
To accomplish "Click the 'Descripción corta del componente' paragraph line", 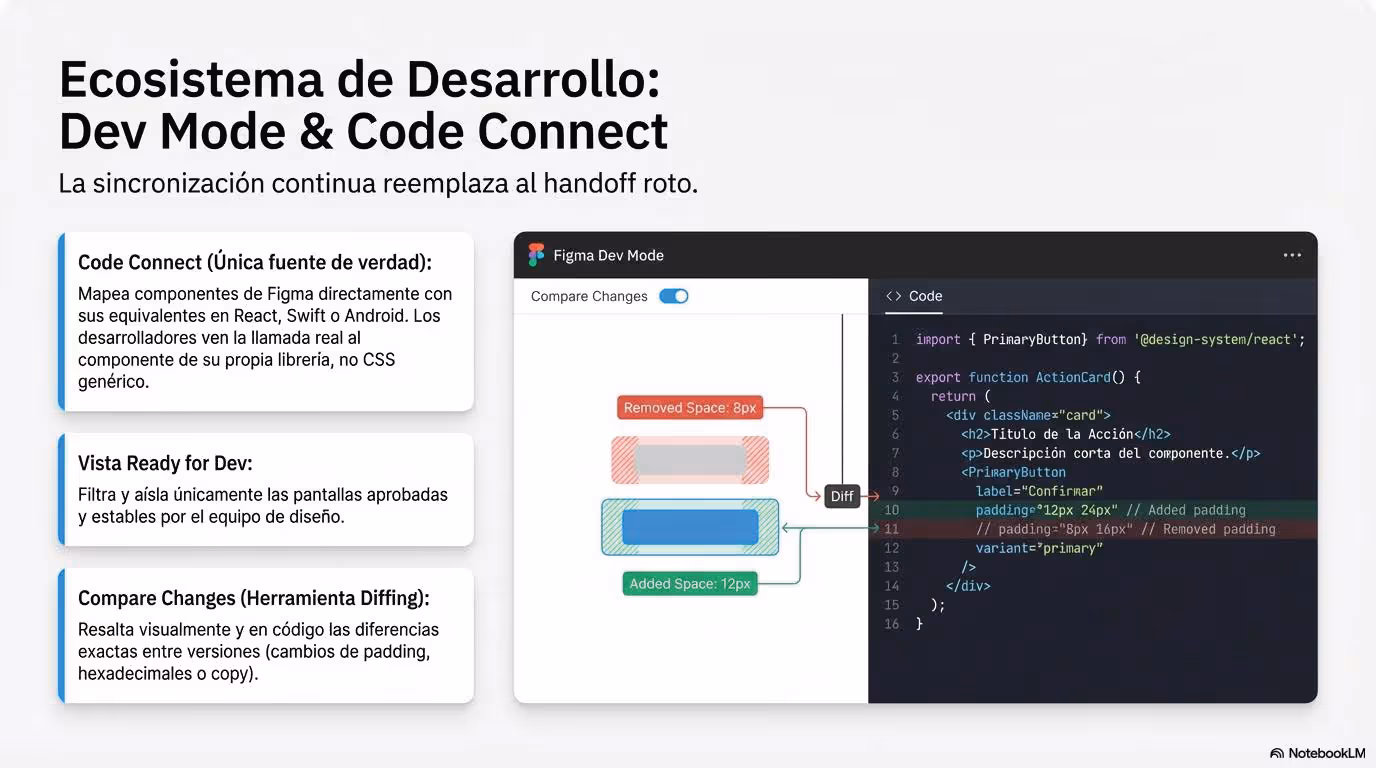I will pos(1110,453).
